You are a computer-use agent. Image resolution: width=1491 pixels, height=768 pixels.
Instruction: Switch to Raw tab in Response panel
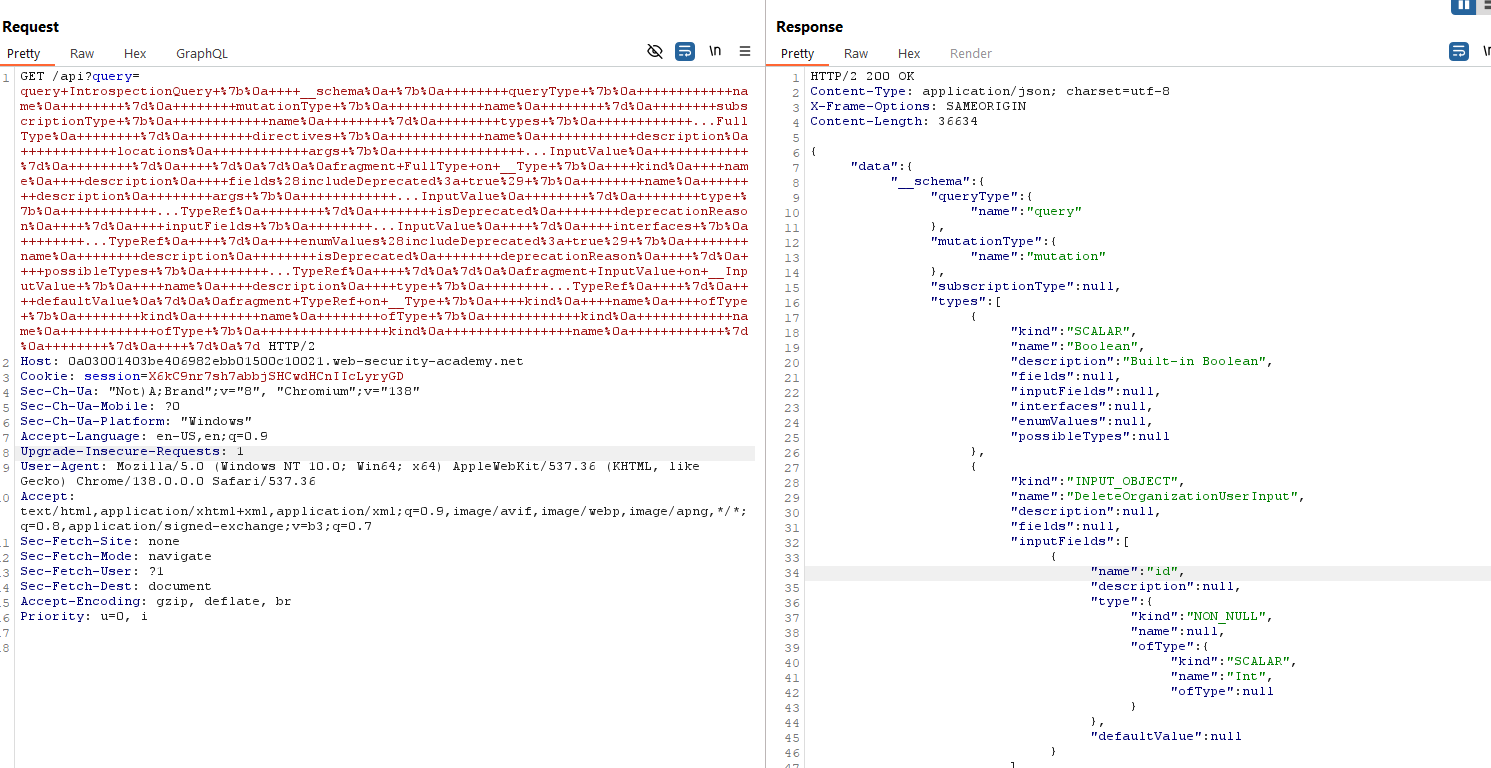[856, 54]
